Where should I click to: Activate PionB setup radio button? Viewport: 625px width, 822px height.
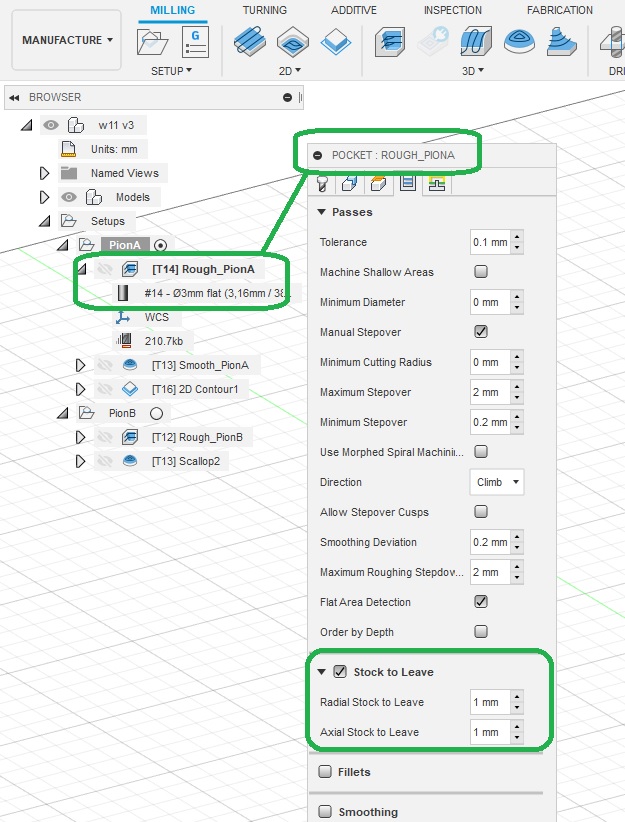pyautogui.click(x=156, y=414)
